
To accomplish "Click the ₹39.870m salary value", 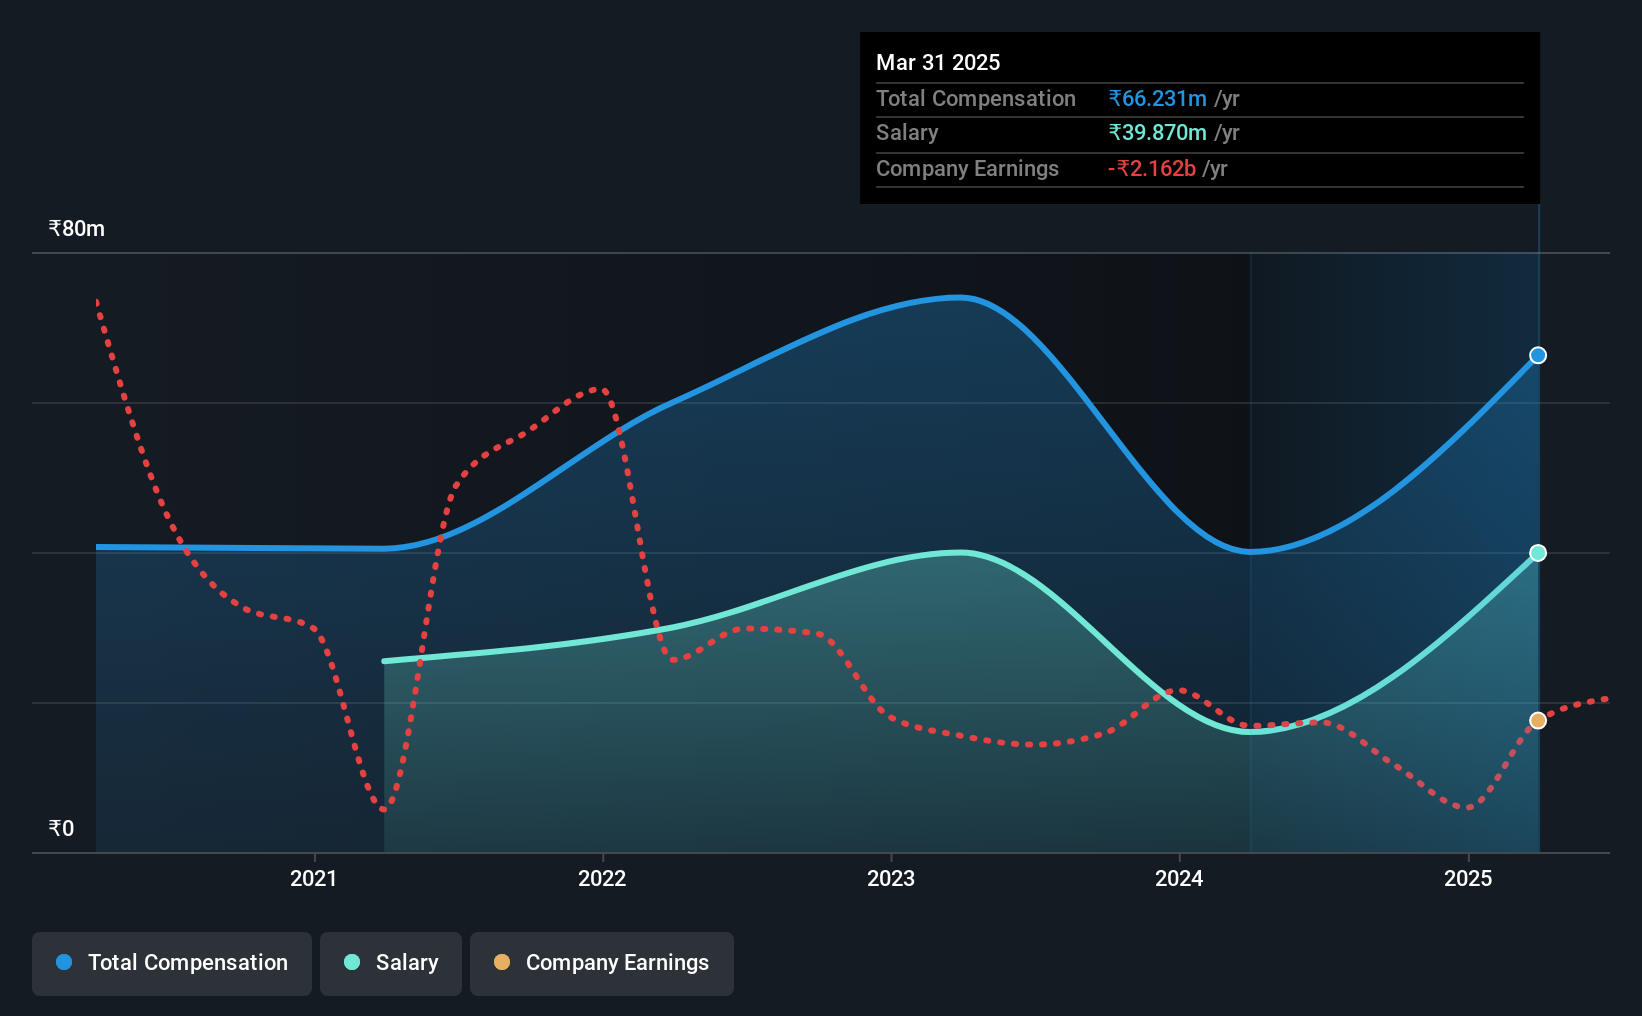I will pyautogui.click(x=1157, y=132).
